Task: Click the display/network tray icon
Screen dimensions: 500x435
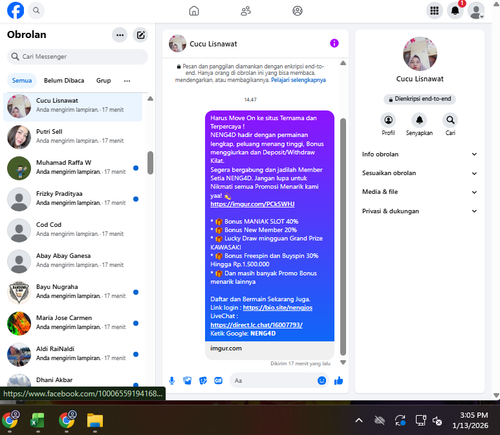Action: point(421,420)
